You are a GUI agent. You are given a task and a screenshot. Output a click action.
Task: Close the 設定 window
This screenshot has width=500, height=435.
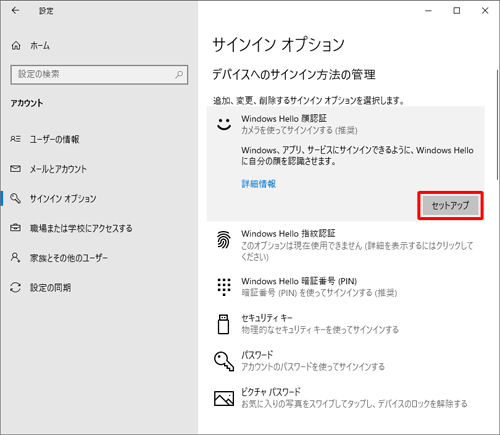485,11
